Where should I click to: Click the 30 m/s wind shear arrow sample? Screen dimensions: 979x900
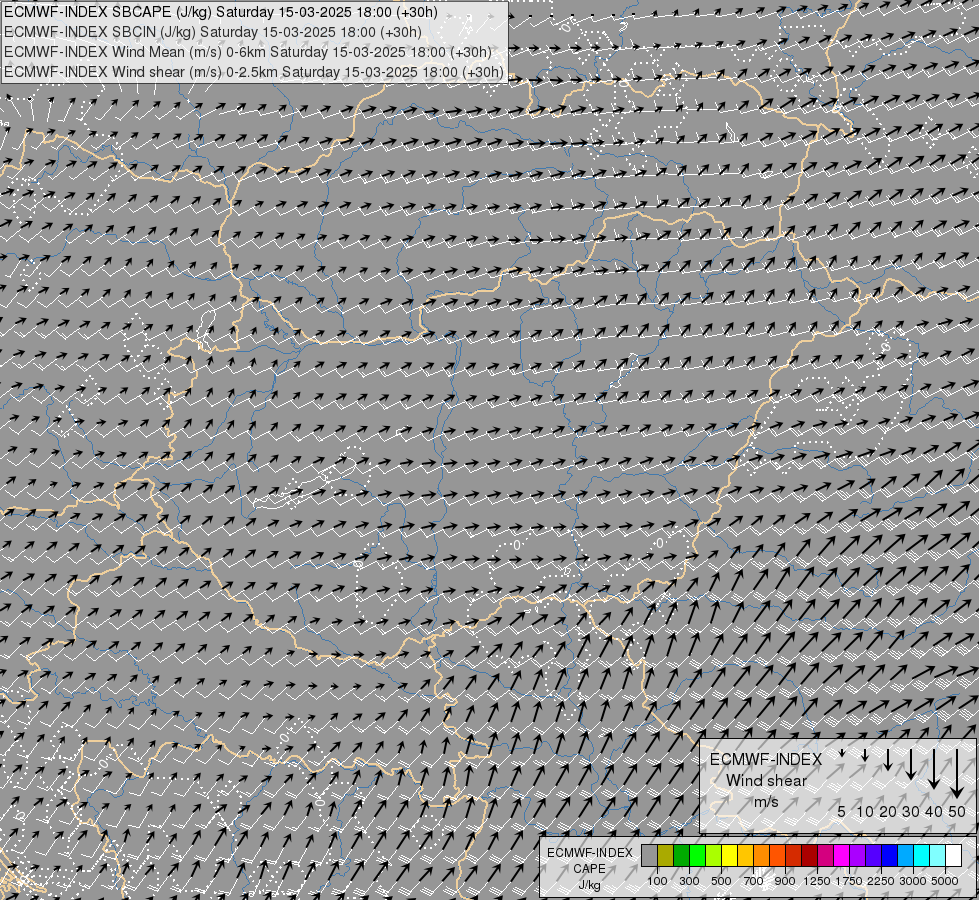click(x=910, y=764)
